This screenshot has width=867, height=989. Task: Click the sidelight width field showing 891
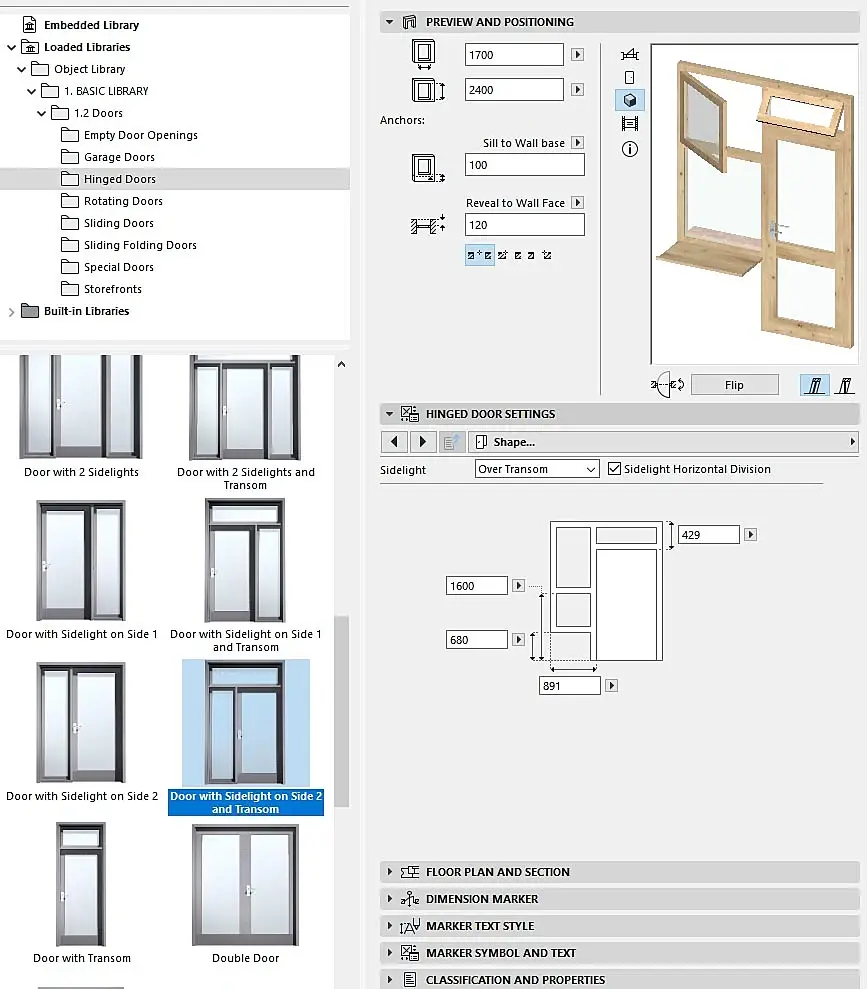pos(569,686)
